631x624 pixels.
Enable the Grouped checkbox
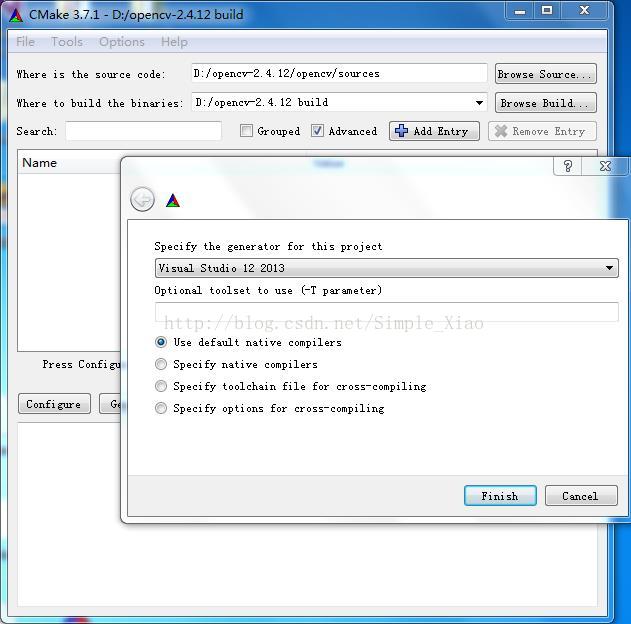(x=246, y=131)
